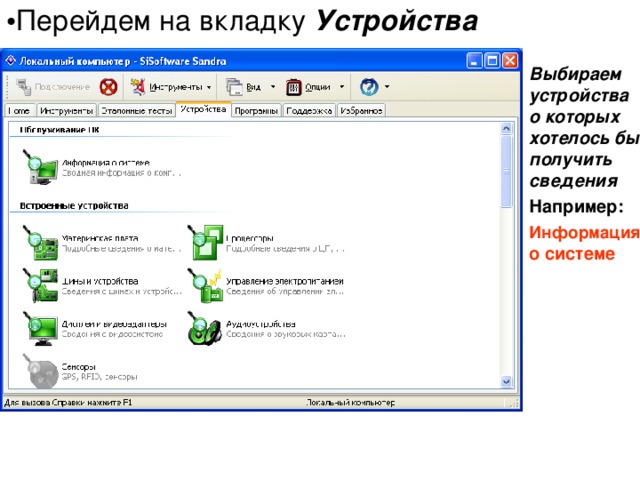Click the Инструменты toolbar icon
640x480 pixels.
click(138, 87)
